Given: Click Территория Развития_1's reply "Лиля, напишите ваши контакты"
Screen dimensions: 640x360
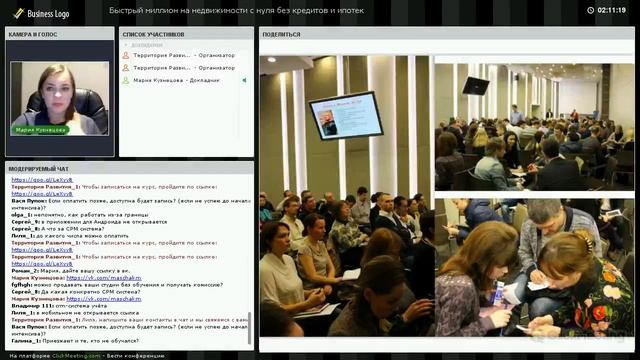Looking at the screenshot, I should coord(129,320).
